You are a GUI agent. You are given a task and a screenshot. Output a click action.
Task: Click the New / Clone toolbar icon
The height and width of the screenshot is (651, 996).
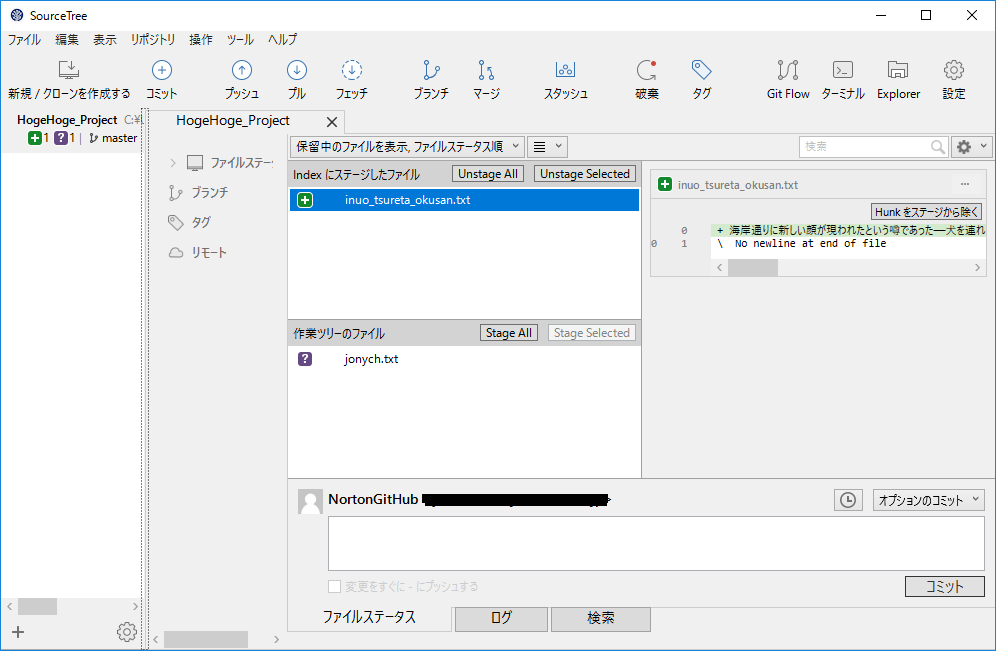(x=69, y=70)
